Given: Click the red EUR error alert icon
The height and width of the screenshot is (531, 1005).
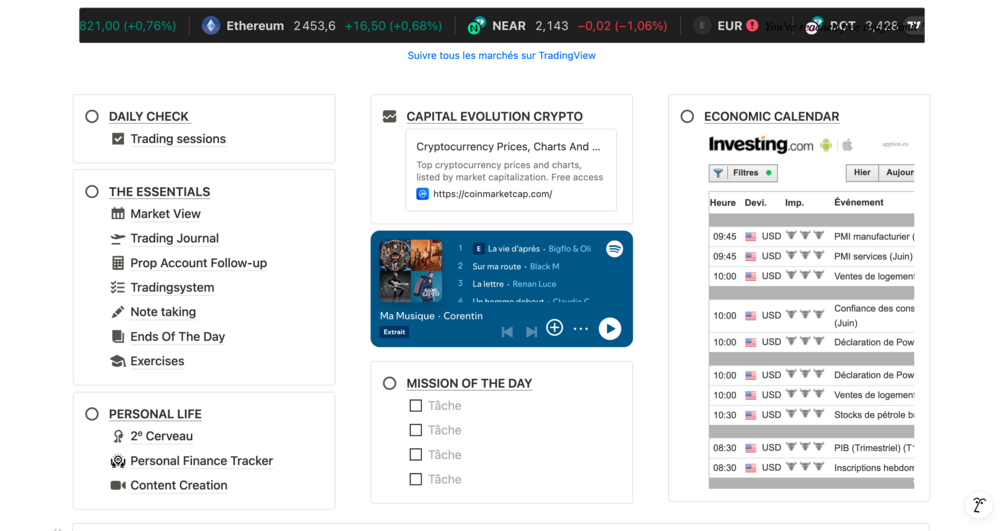Looking at the screenshot, I should pos(752,26).
